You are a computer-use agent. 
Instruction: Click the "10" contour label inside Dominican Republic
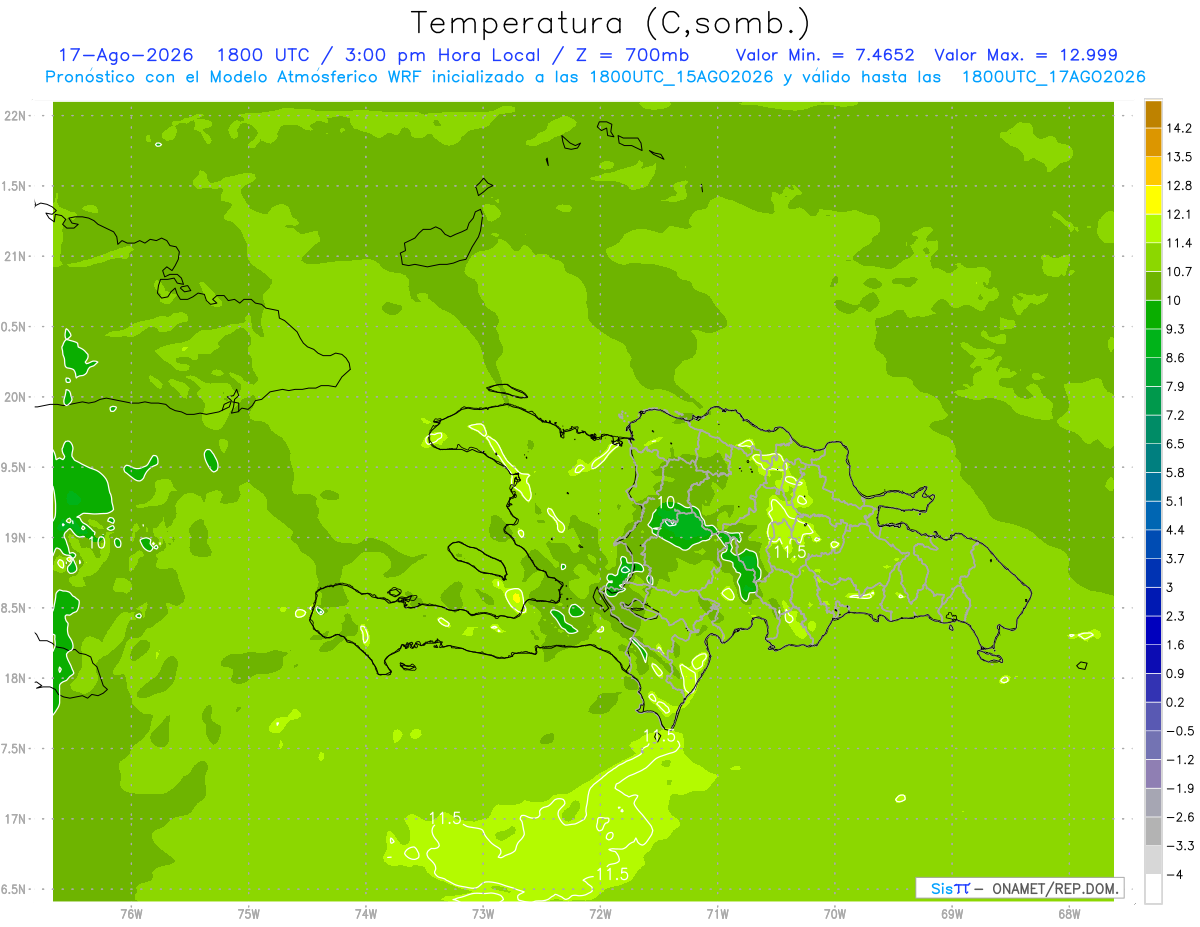click(x=666, y=502)
